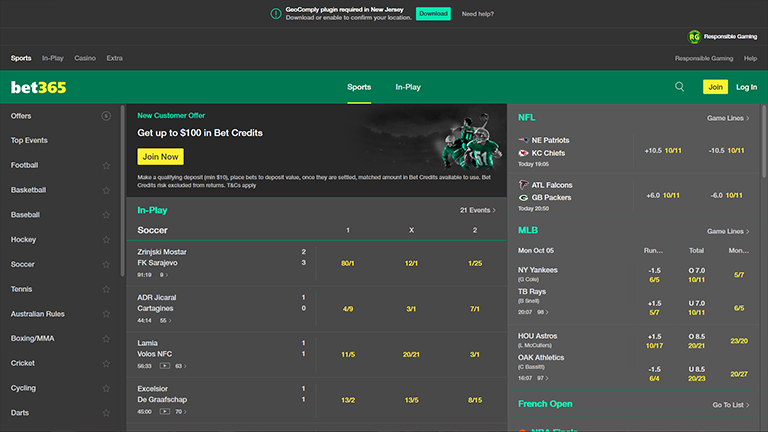768x432 pixels.
Task: Expand Yankees vs Rays markets 98
Action: (543, 312)
